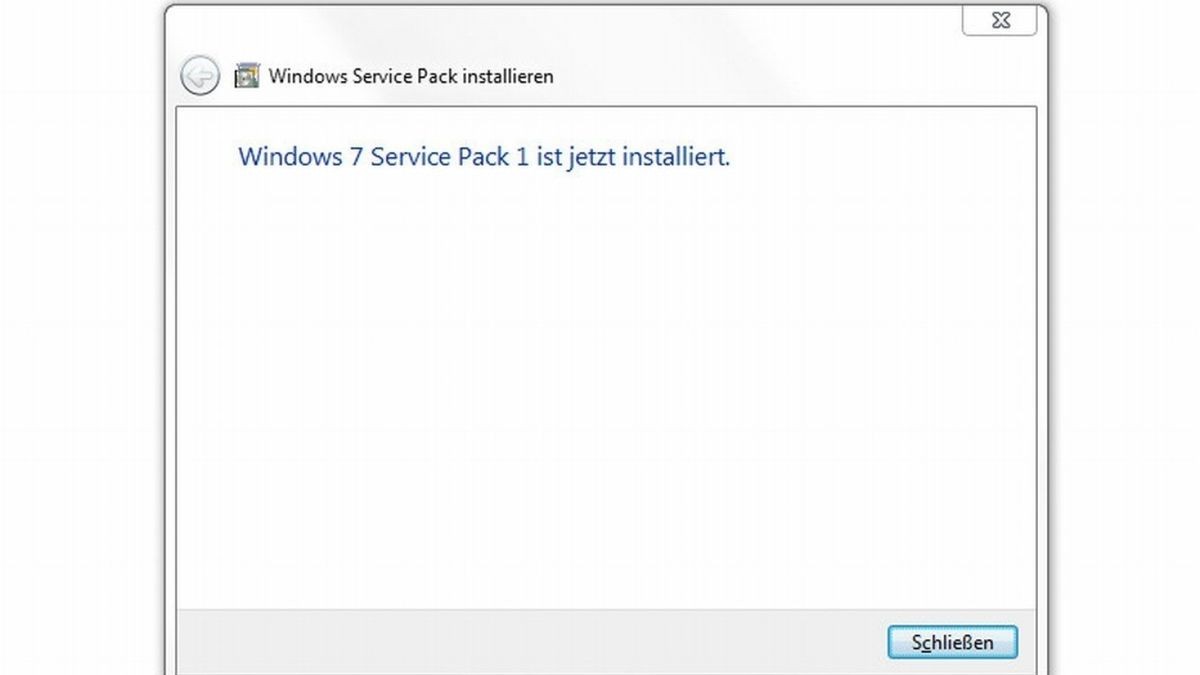
Task: Click "Service Pack 1" in the blue heading
Action: click(x=449, y=157)
